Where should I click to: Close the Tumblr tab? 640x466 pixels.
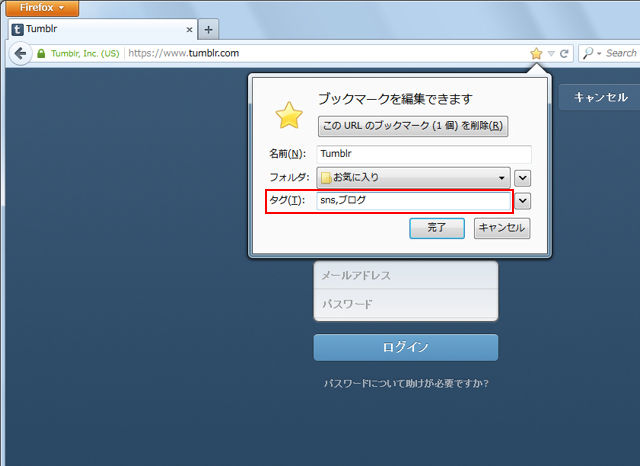pos(189,30)
